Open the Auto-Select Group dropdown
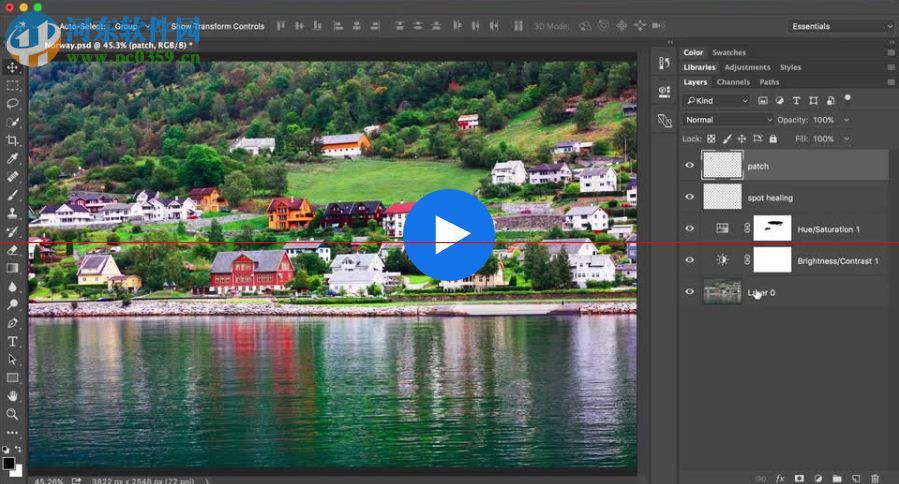The height and width of the screenshot is (484, 899). (x=131, y=26)
